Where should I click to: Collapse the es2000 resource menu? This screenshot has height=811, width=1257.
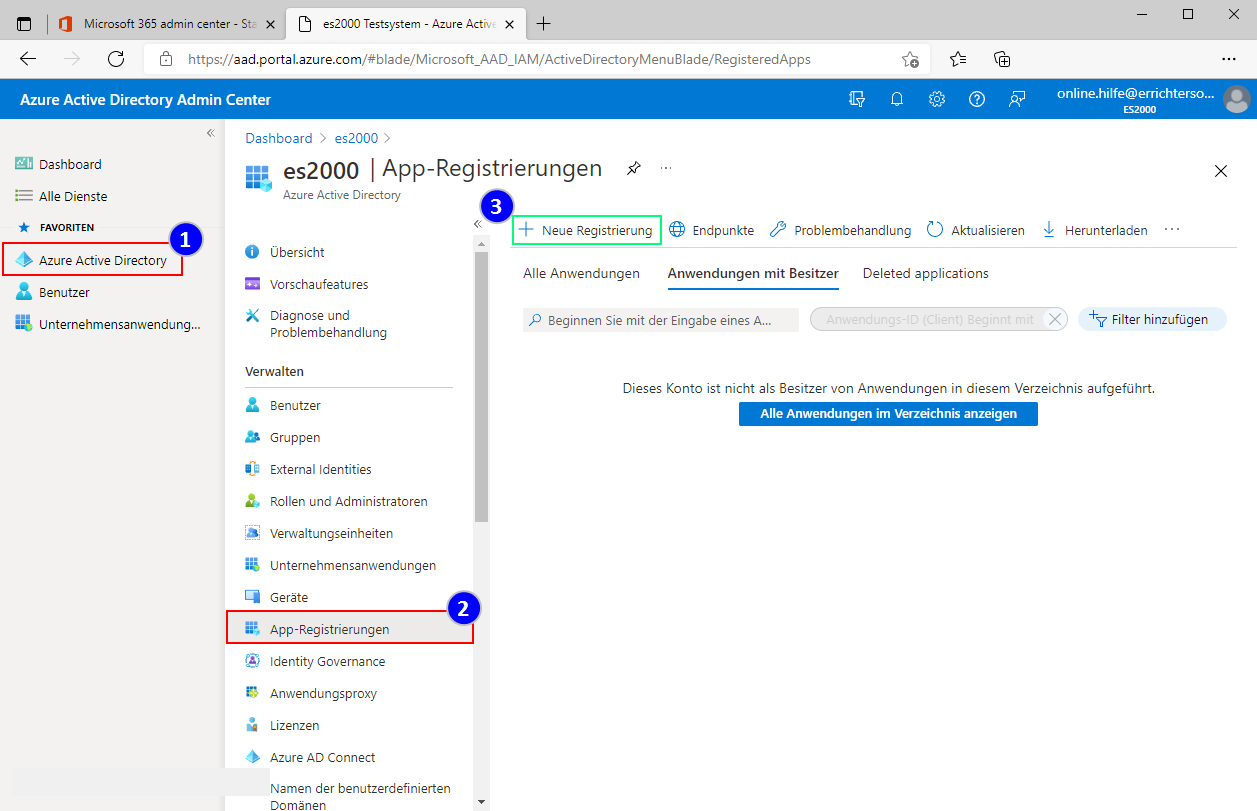(x=477, y=224)
